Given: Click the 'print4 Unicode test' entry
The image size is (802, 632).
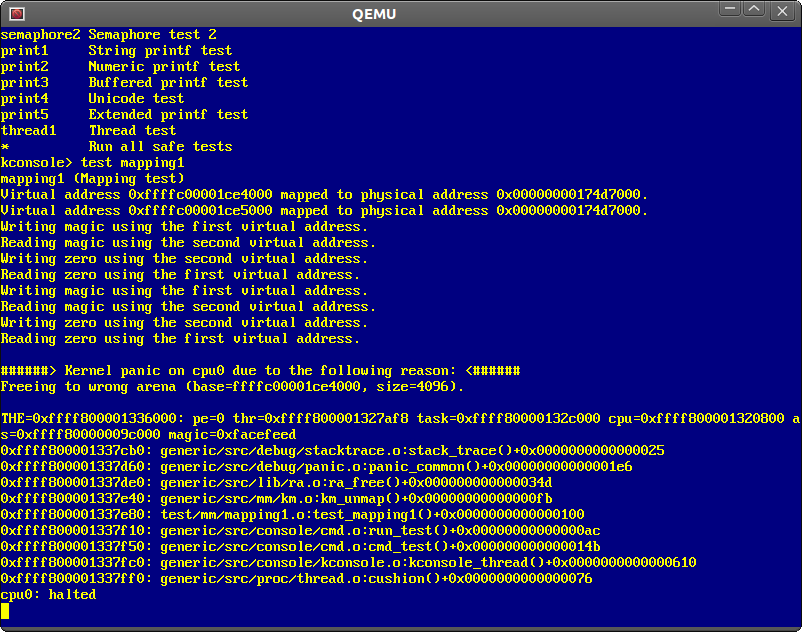Looking at the screenshot, I should click(92, 99).
